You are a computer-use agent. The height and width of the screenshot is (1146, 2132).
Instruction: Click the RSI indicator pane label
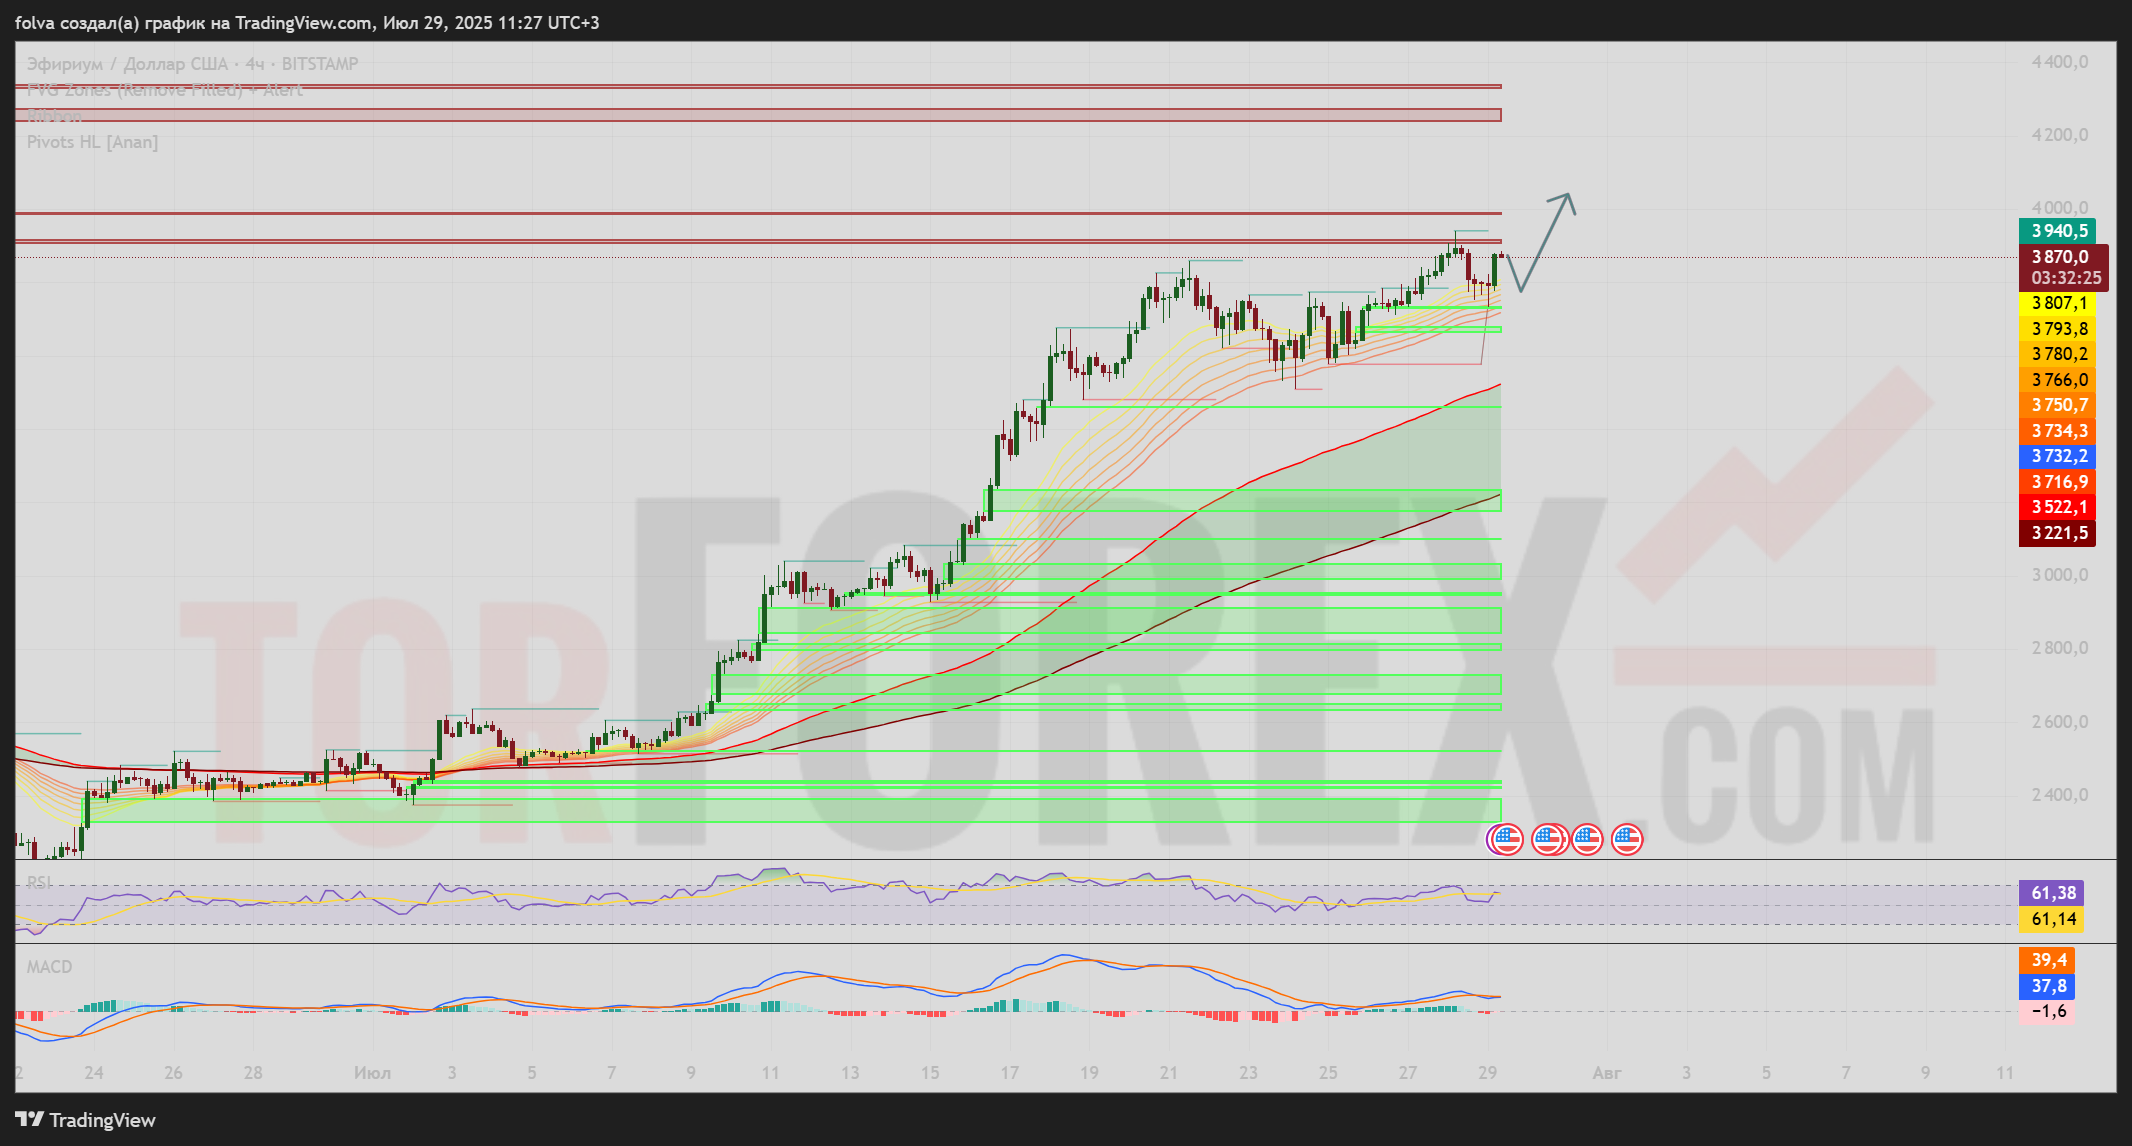tap(40, 882)
